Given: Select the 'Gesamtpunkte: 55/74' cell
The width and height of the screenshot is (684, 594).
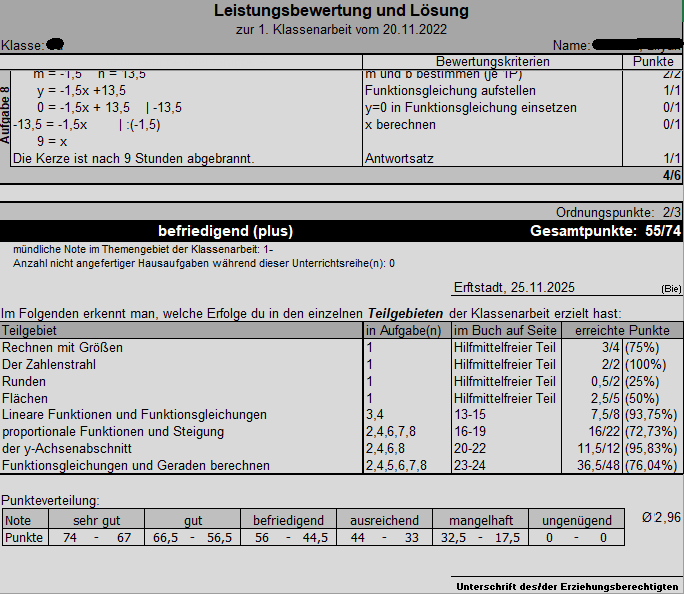Looking at the screenshot, I should click(605, 231).
